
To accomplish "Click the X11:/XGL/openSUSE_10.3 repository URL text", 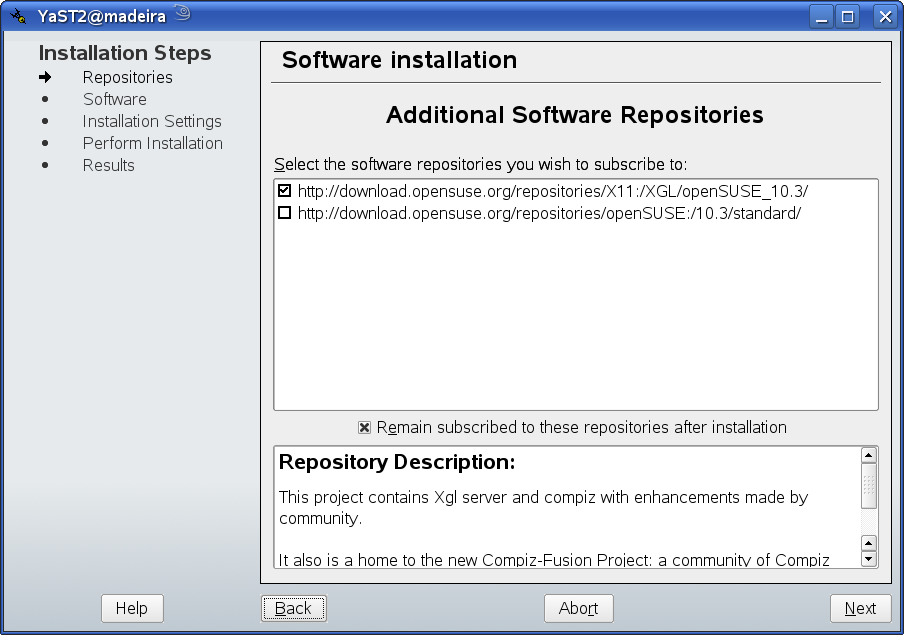I will (x=553, y=191).
